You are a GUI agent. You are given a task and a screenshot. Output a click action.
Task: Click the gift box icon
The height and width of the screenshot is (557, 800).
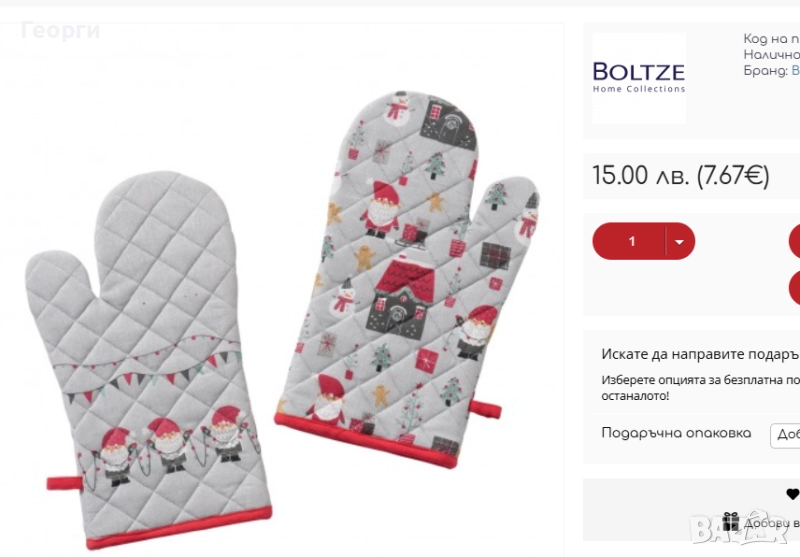[x=731, y=522]
